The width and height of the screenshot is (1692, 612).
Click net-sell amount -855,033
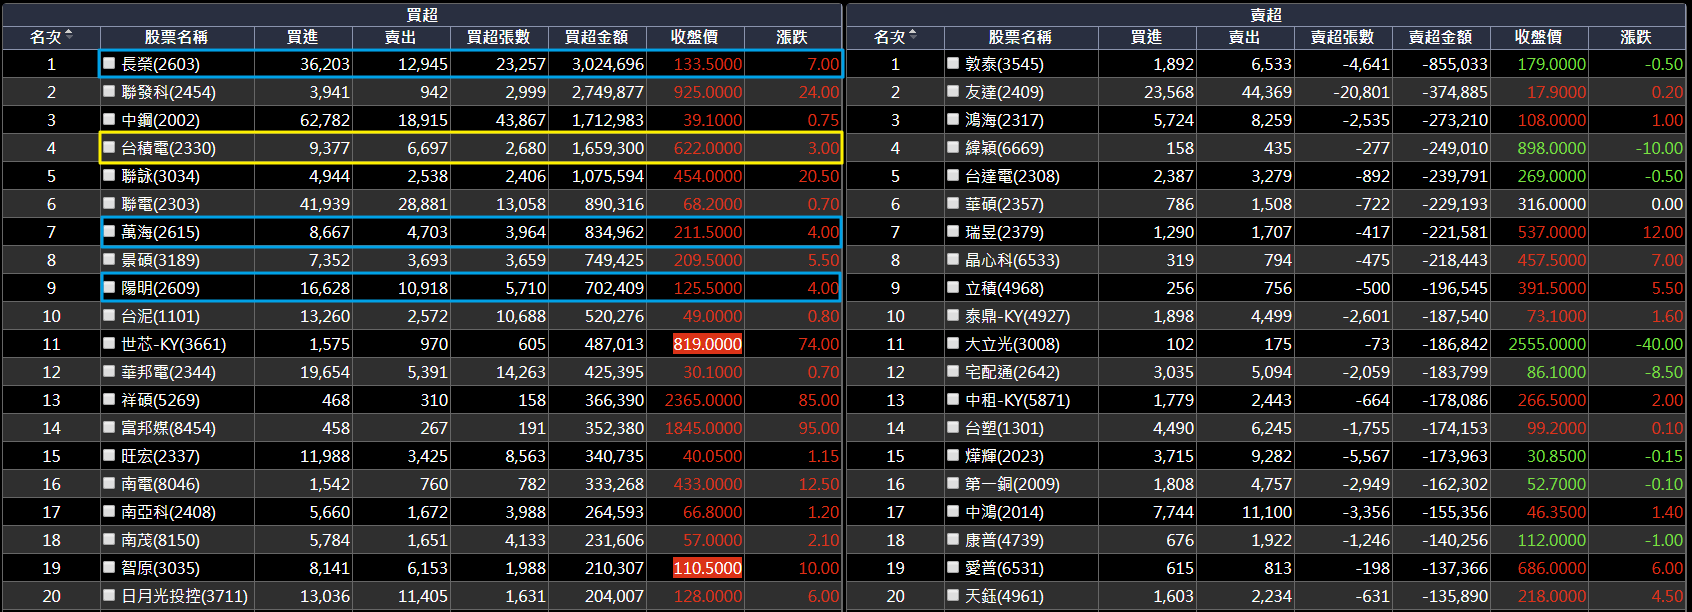(x=1455, y=64)
